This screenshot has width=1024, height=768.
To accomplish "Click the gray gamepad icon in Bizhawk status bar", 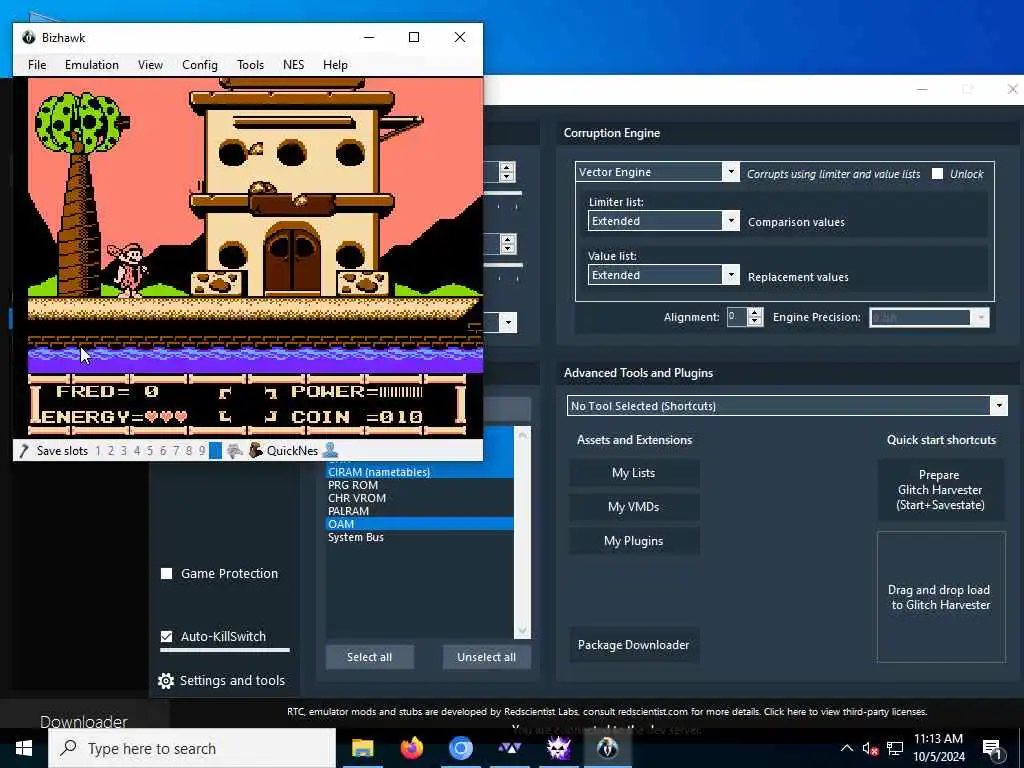I will click(x=235, y=451).
